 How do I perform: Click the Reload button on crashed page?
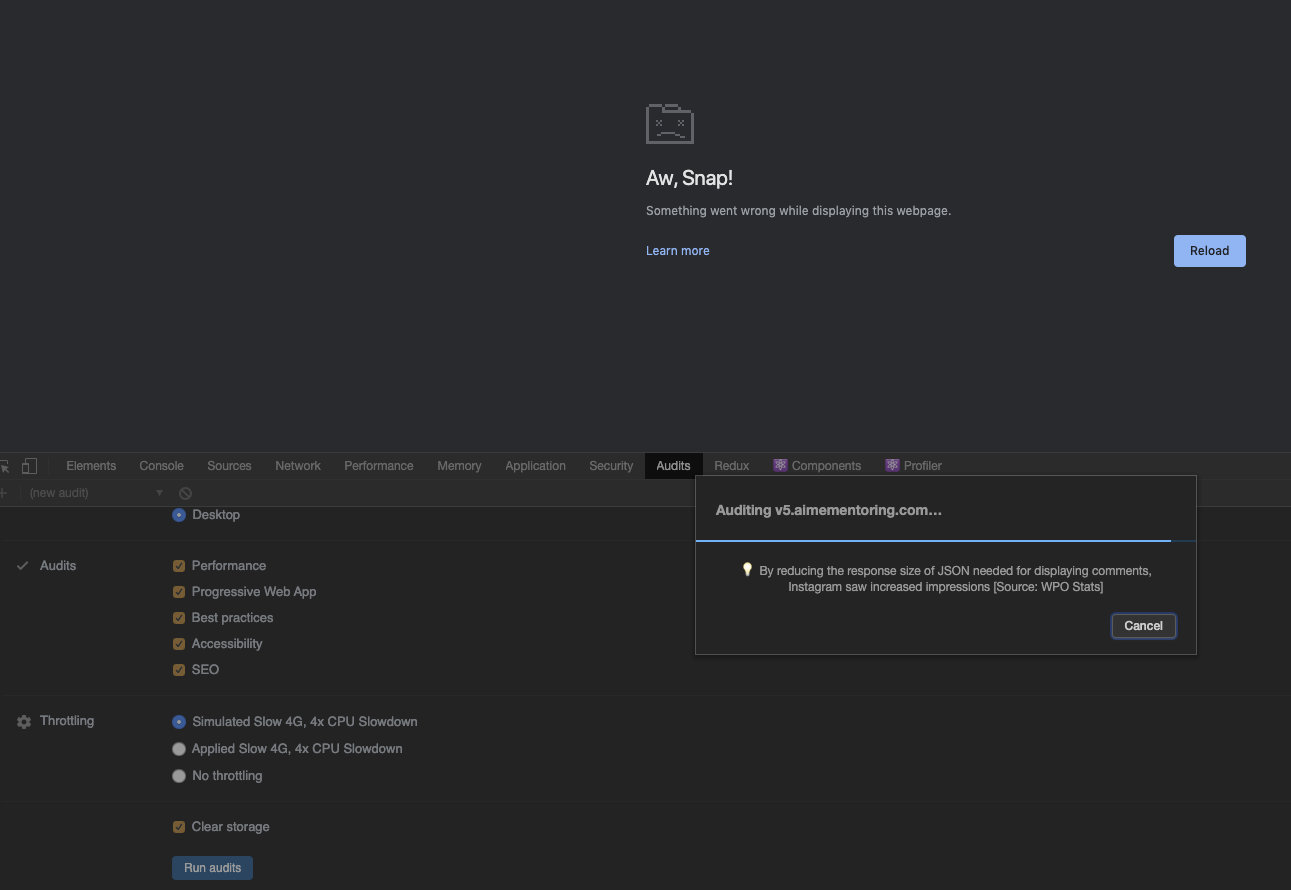click(1209, 251)
